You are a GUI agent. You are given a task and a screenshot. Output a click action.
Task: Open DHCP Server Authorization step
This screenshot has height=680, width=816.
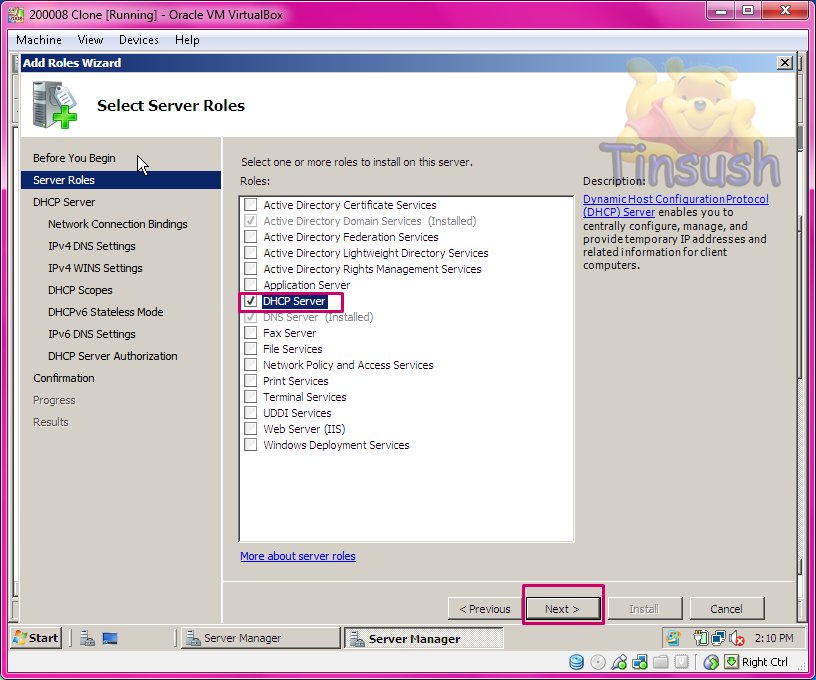[x=113, y=356]
